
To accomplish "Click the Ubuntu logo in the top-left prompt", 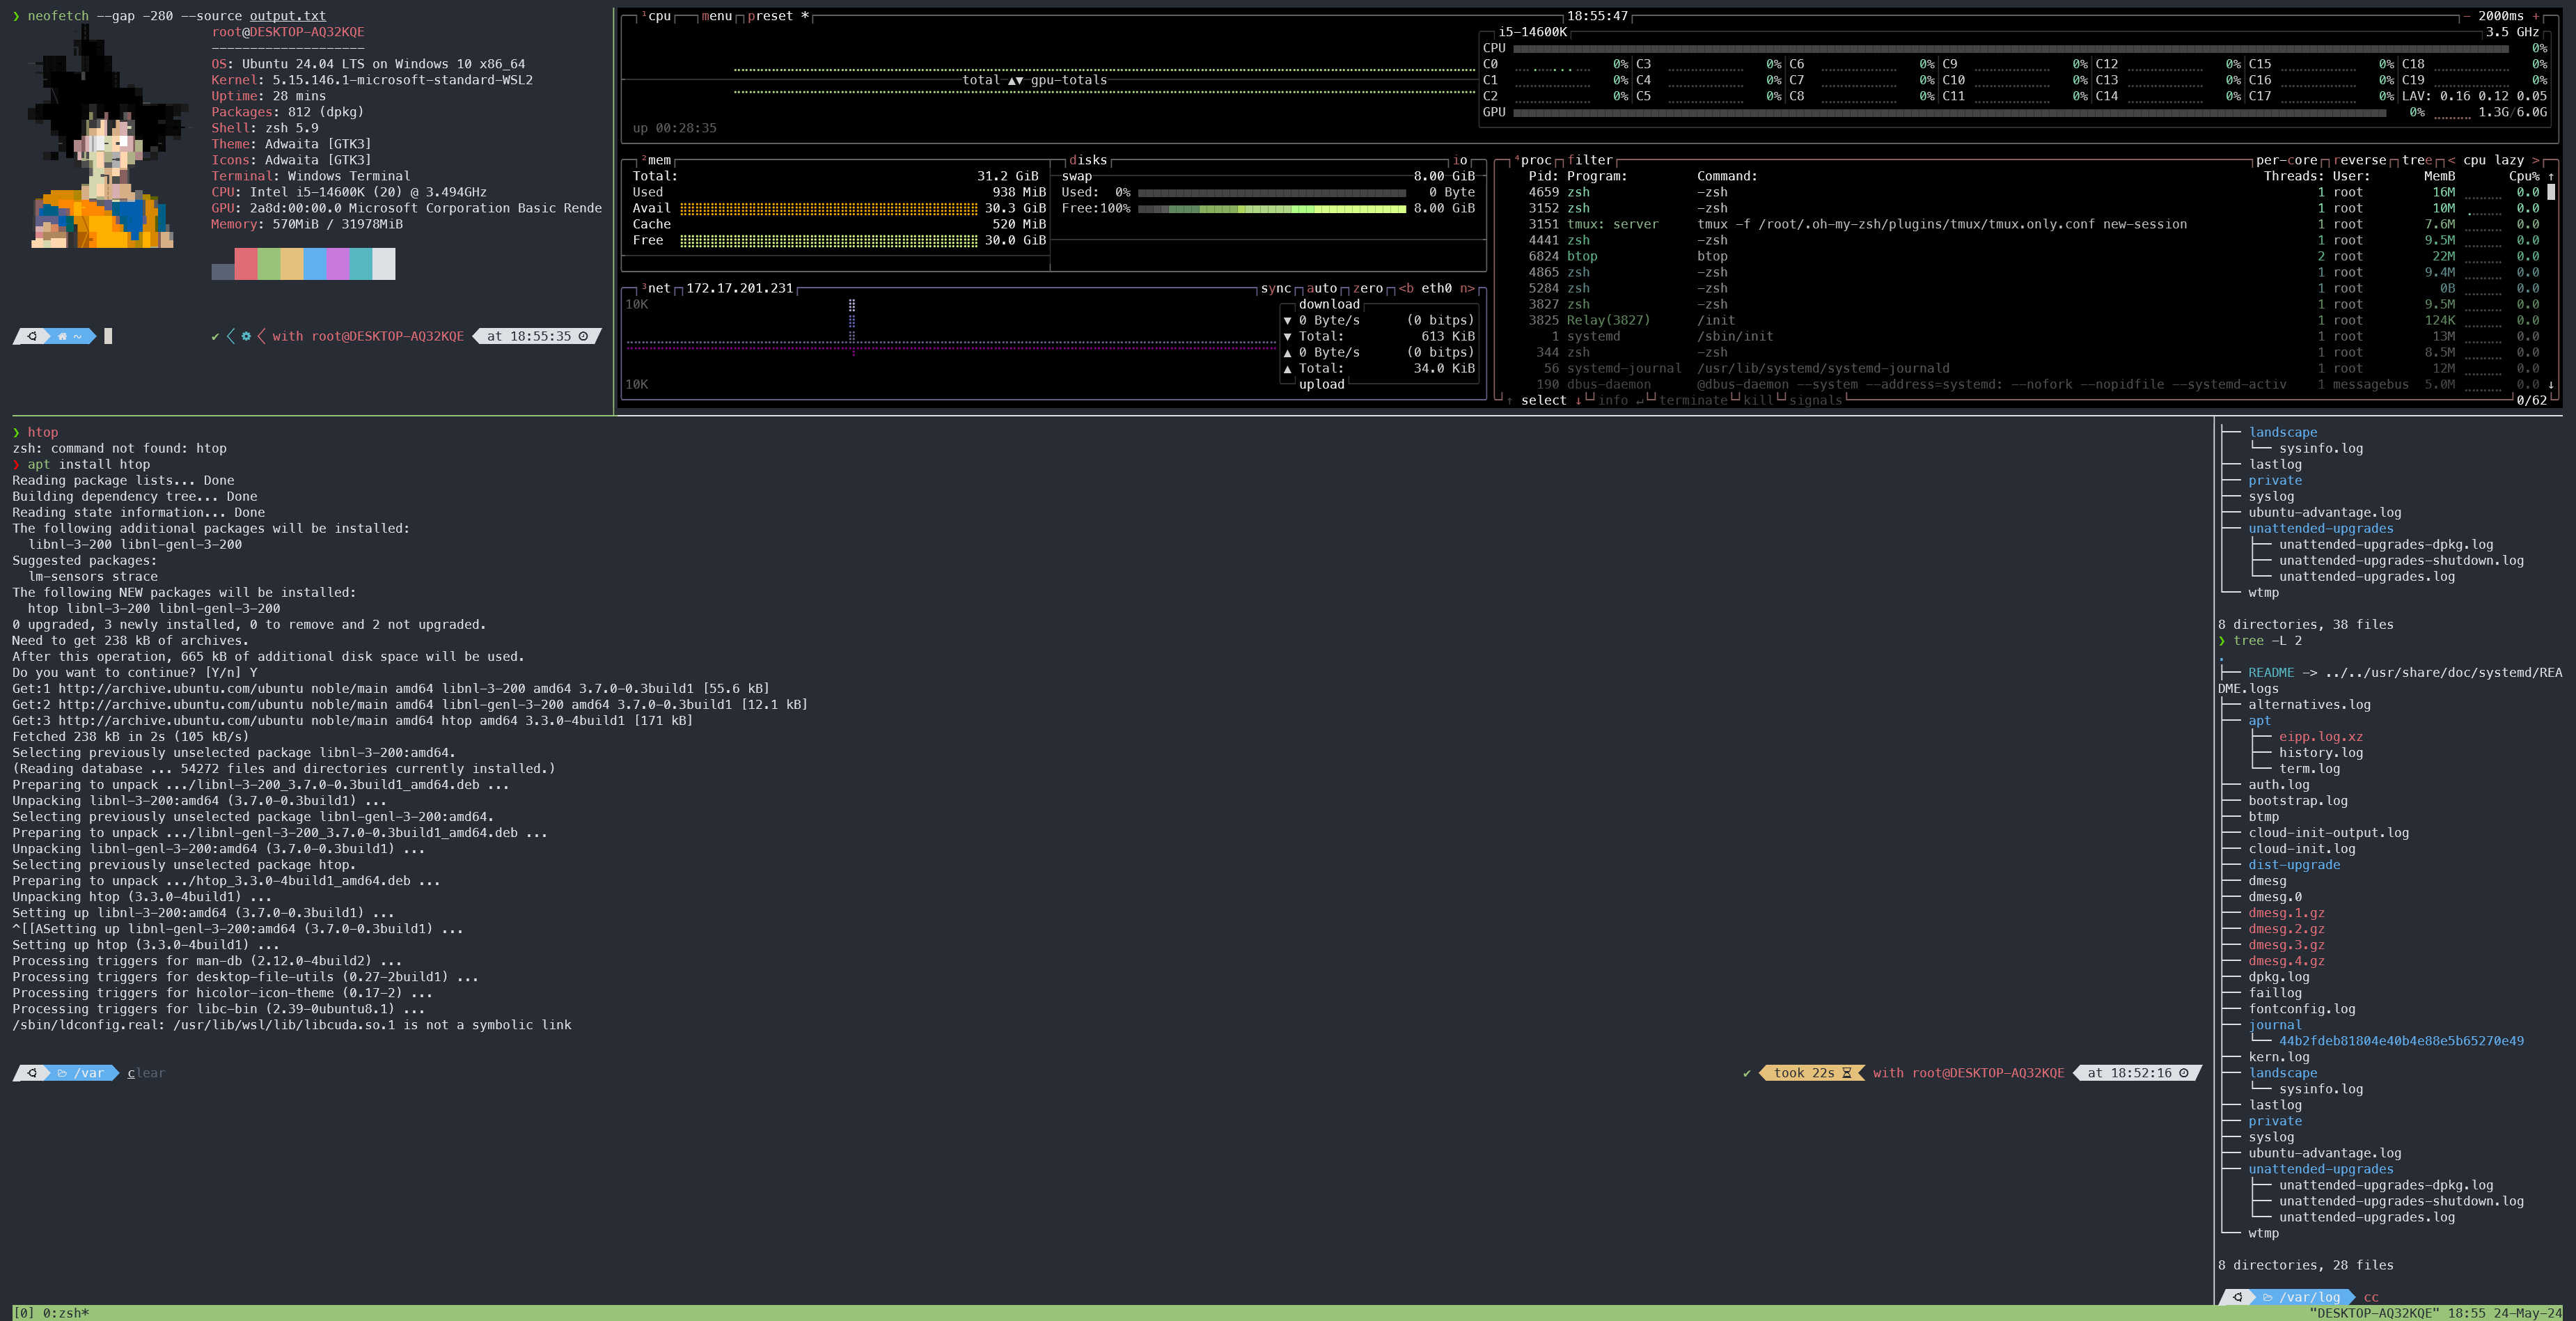I will [32, 336].
